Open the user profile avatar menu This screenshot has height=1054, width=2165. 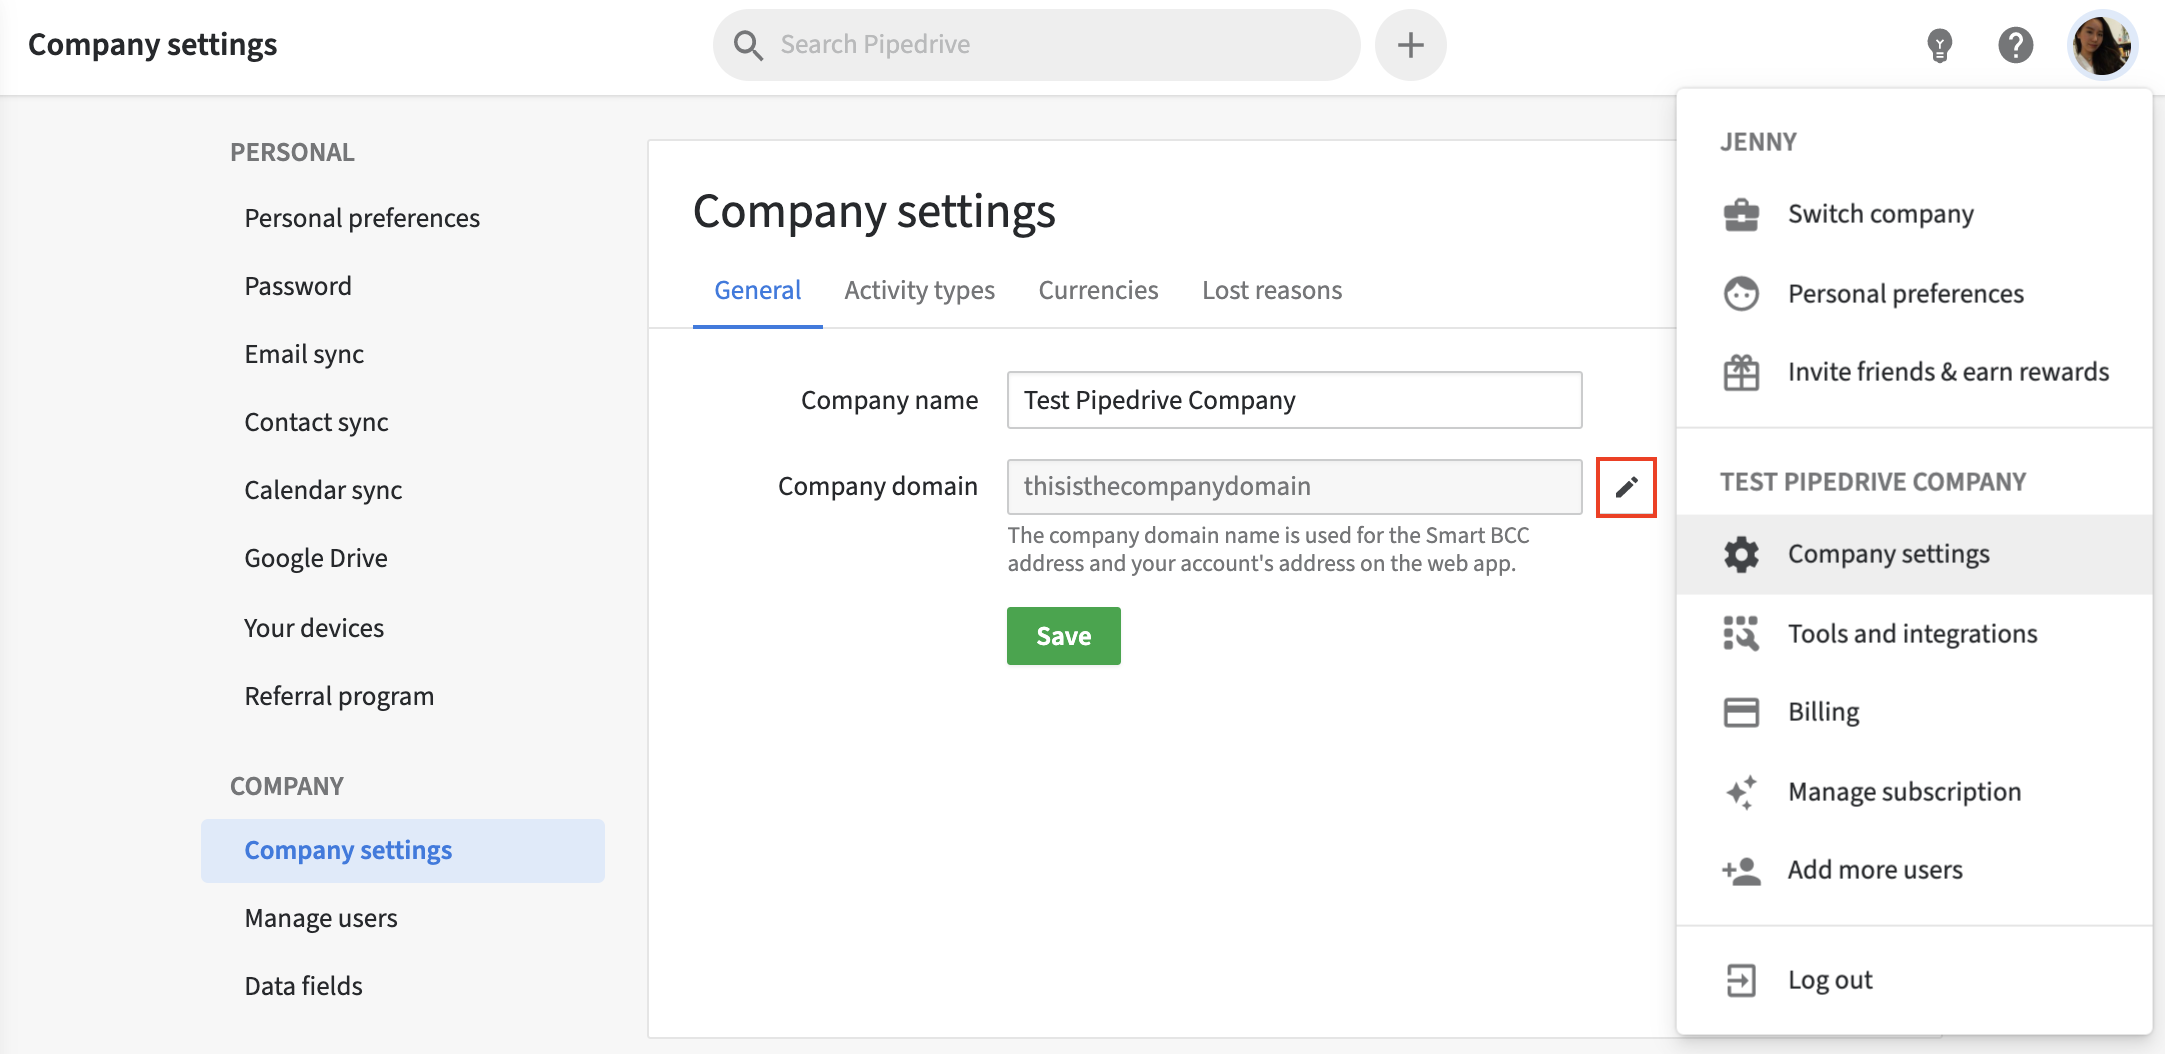(2101, 45)
